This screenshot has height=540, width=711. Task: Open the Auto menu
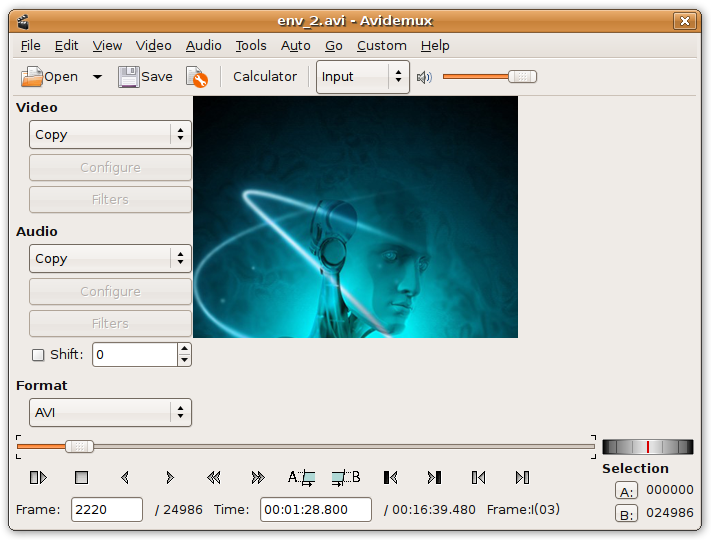[x=295, y=46]
